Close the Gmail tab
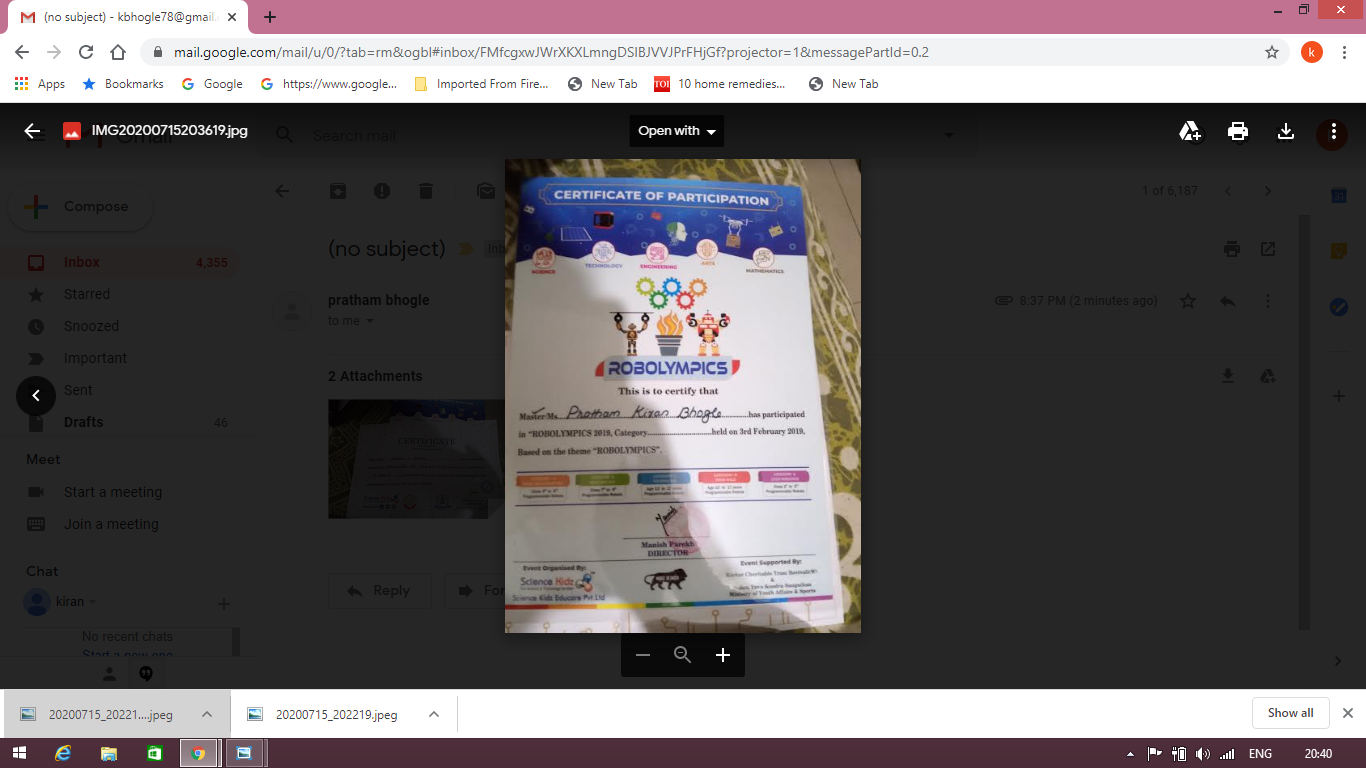This screenshot has height=768, width=1366. pyautogui.click(x=232, y=17)
